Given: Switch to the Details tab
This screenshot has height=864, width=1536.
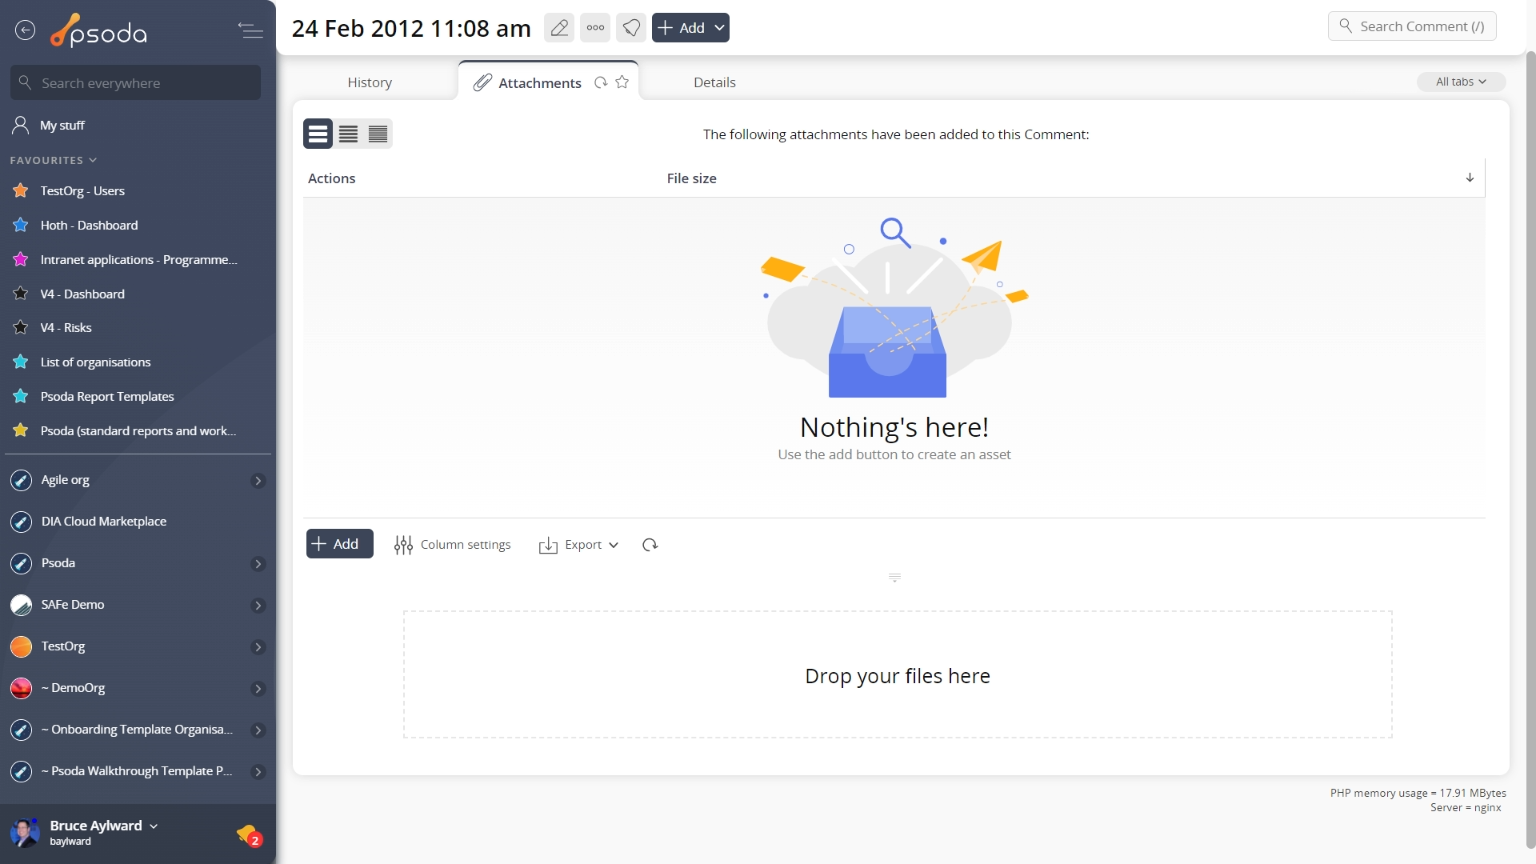Looking at the screenshot, I should click(x=714, y=83).
